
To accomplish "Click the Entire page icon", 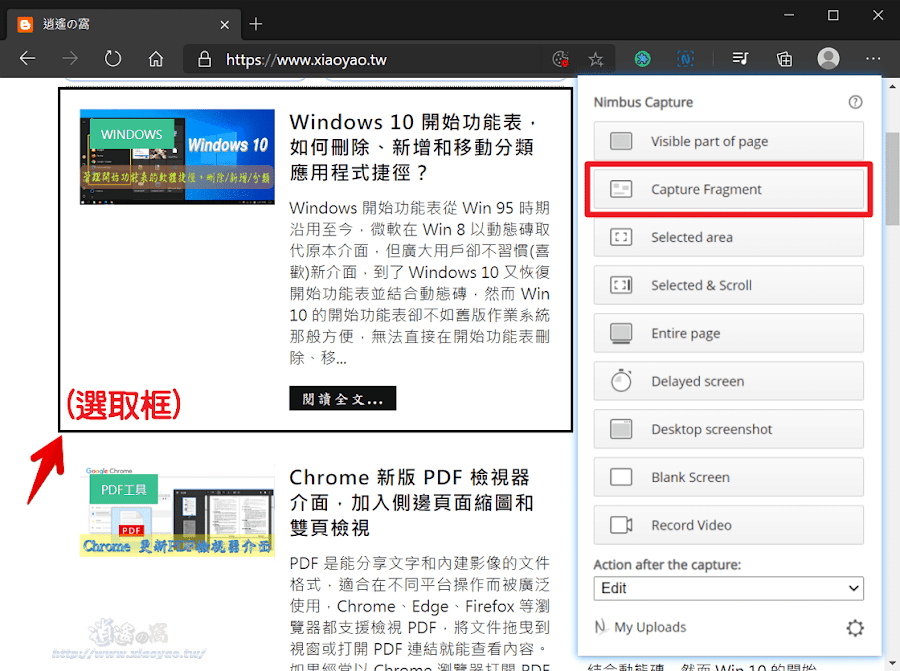I will click(621, 333).
